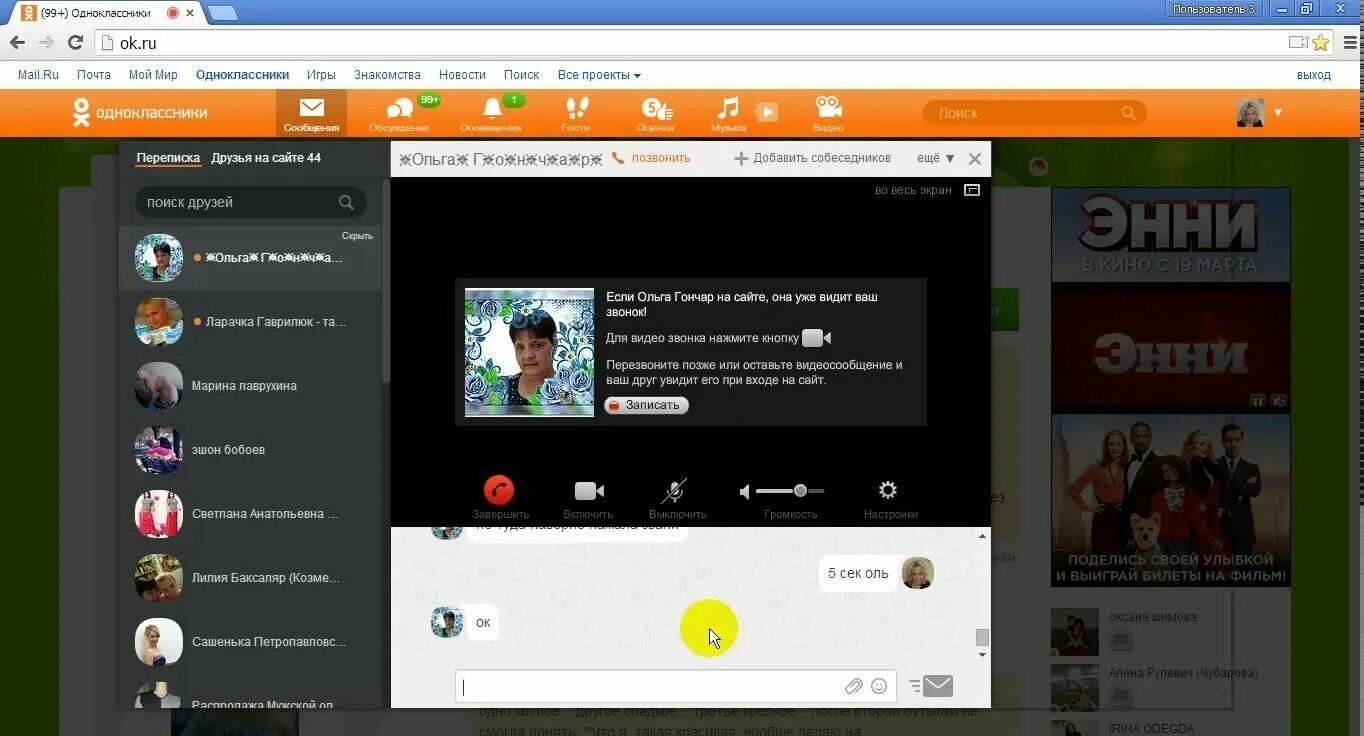
Task: Click the fullscreen icon in call
Action: [x=972, y=190]
